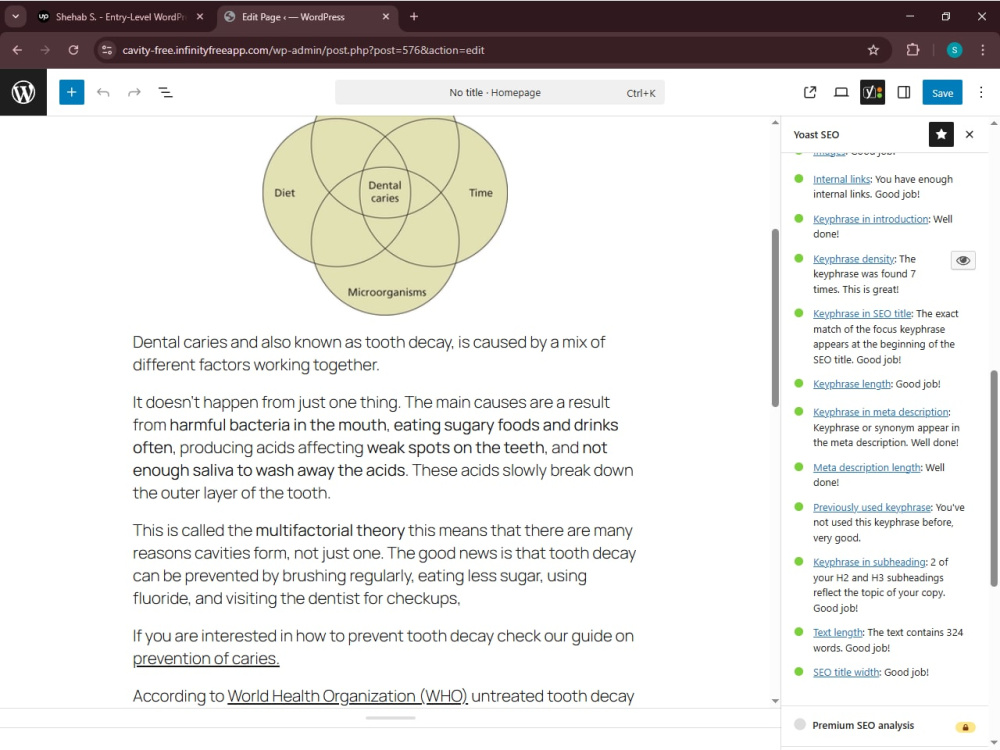Redo the editor change
Image resolution: width=1000 pixels, height=750 pixels.
[134, 92]
